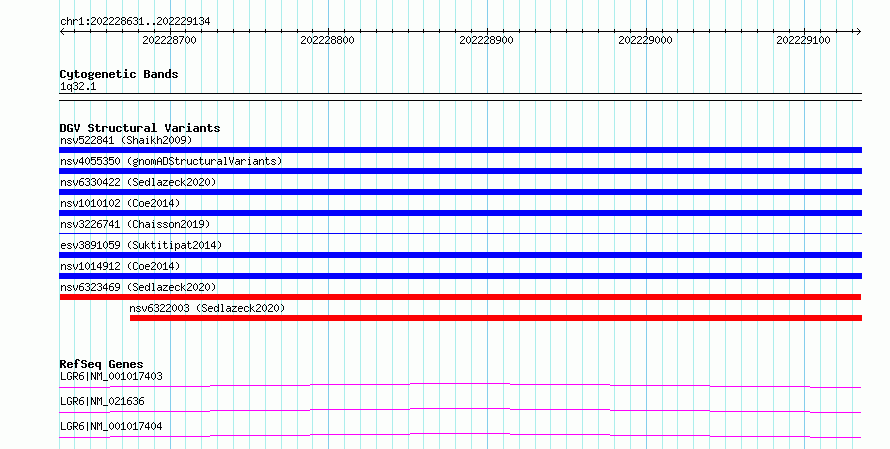
Task: Click the LGR6|NM_001017403 gene label
Action: pos(111,376)
